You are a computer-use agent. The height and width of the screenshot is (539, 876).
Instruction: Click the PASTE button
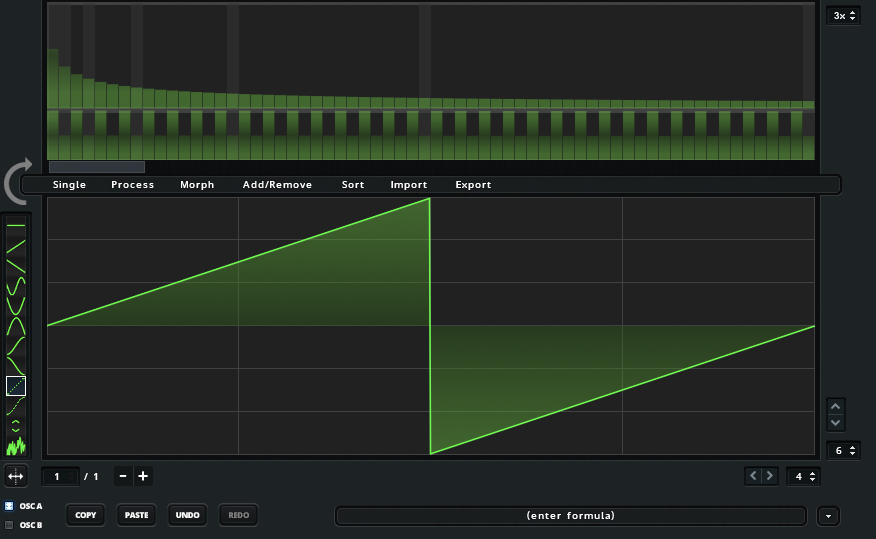[x=136, y=515]
